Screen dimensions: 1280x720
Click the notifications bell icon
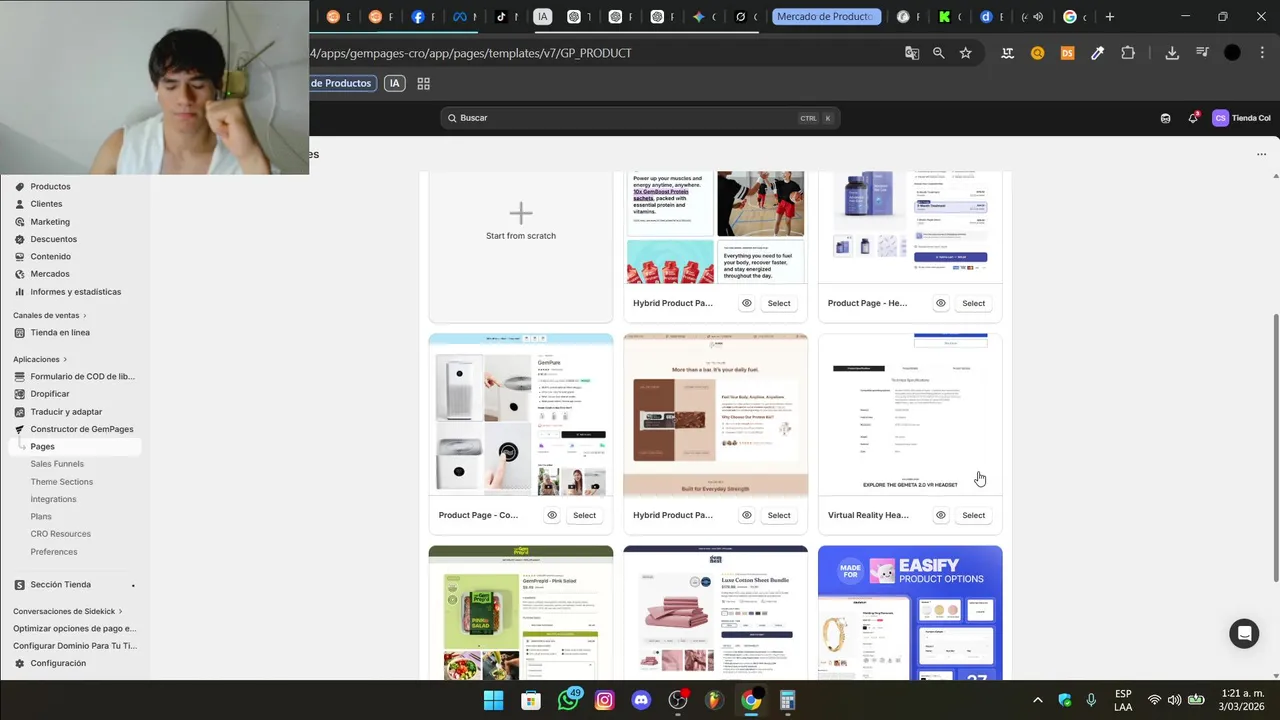(x=1193, y=118)
